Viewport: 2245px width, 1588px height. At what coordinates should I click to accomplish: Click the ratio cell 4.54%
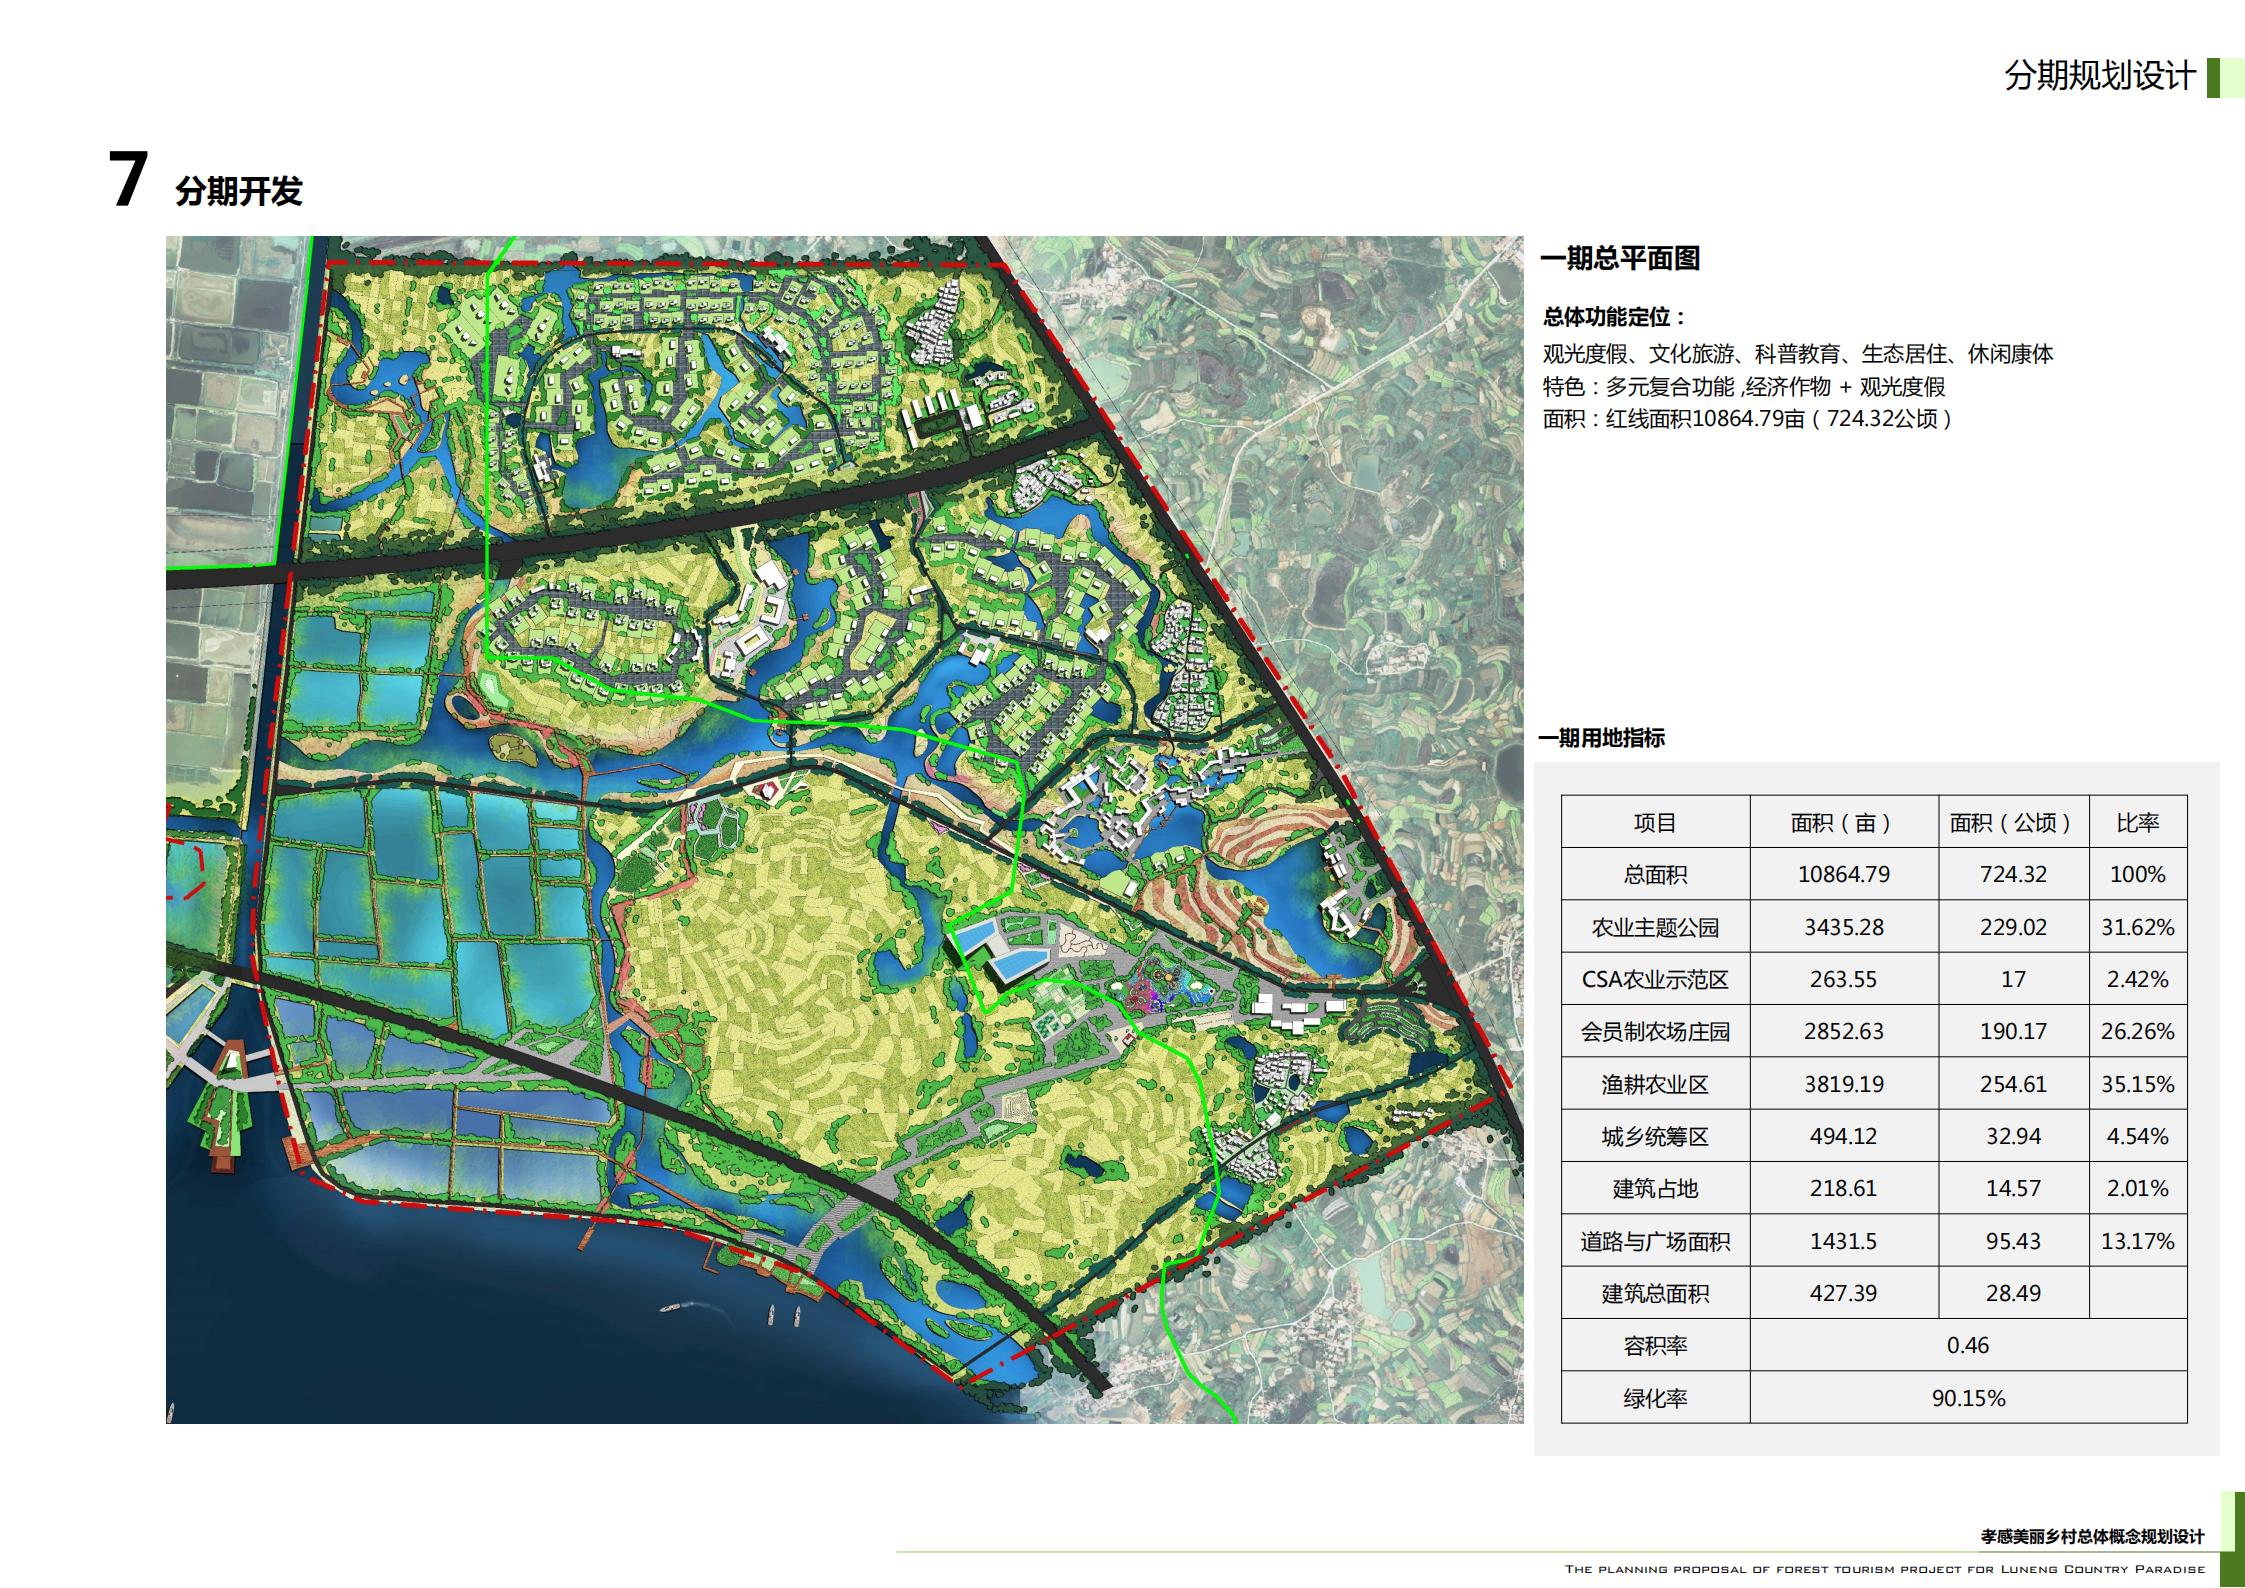coord(2137,1137)
